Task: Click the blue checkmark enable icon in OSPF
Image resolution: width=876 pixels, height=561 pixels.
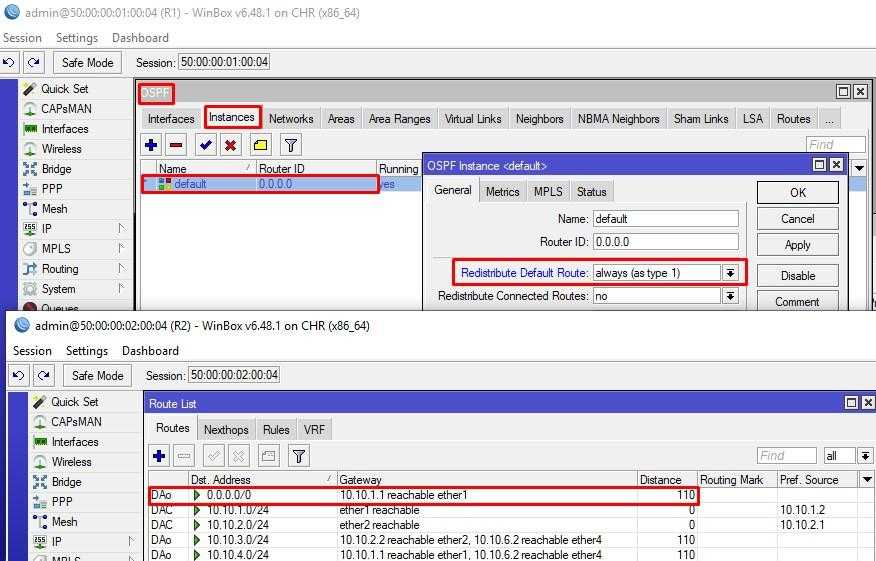Action: (206, 145)
